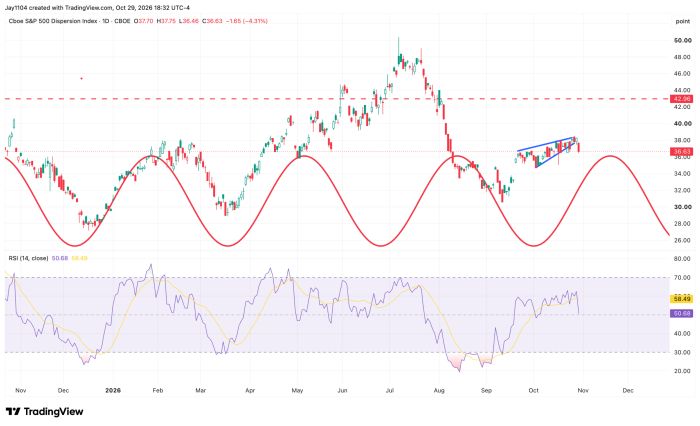Click the TradingView logo at the bottom

44,411
